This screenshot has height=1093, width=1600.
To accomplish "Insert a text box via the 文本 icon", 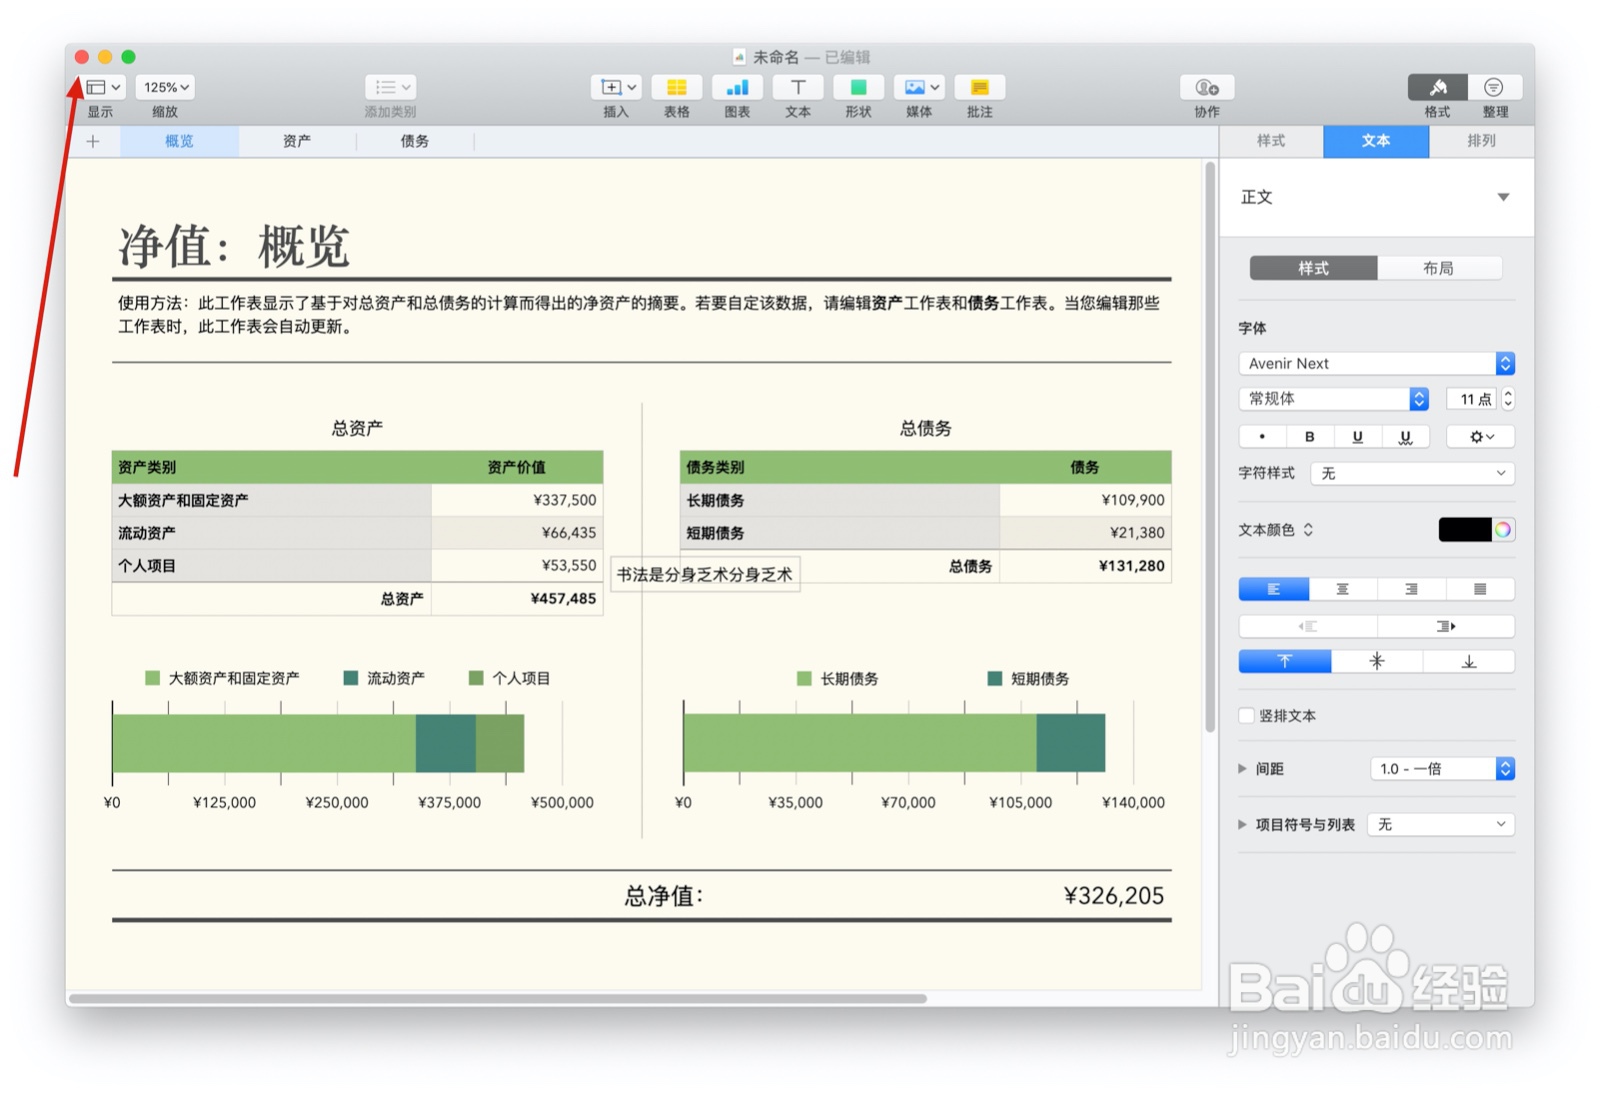I will tap(797, 88).
